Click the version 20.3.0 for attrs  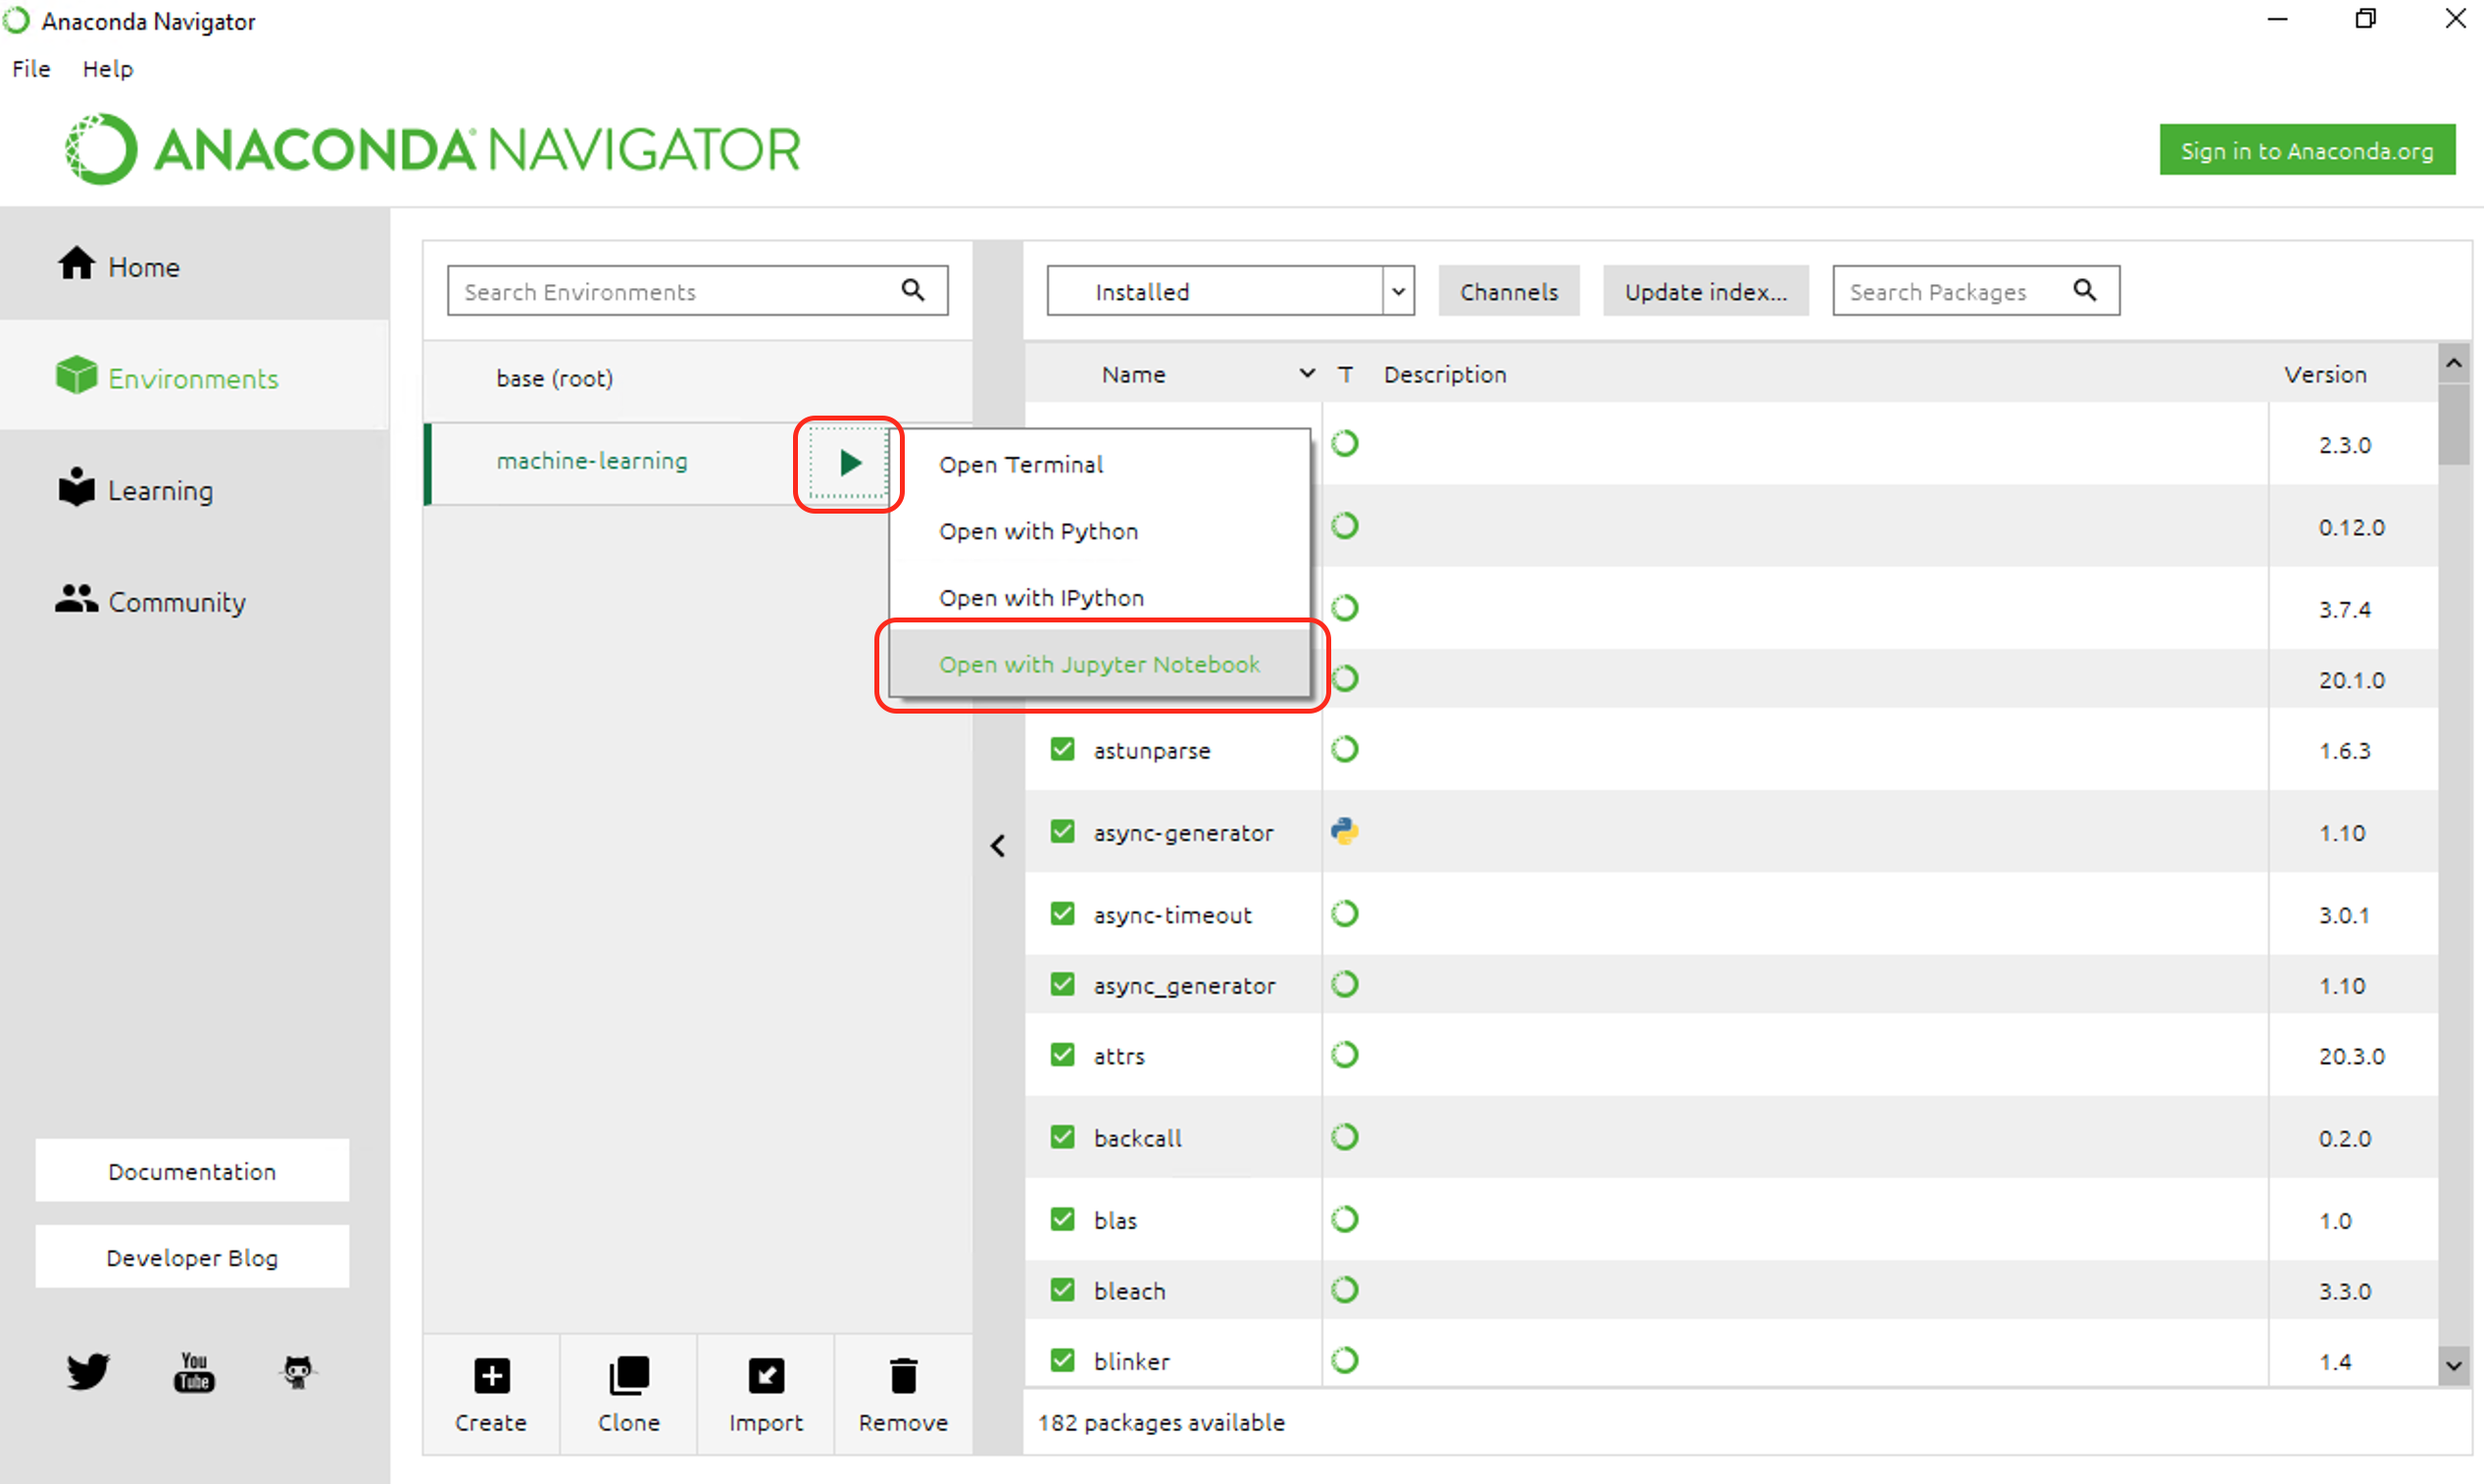(x=2351, y=1056)
